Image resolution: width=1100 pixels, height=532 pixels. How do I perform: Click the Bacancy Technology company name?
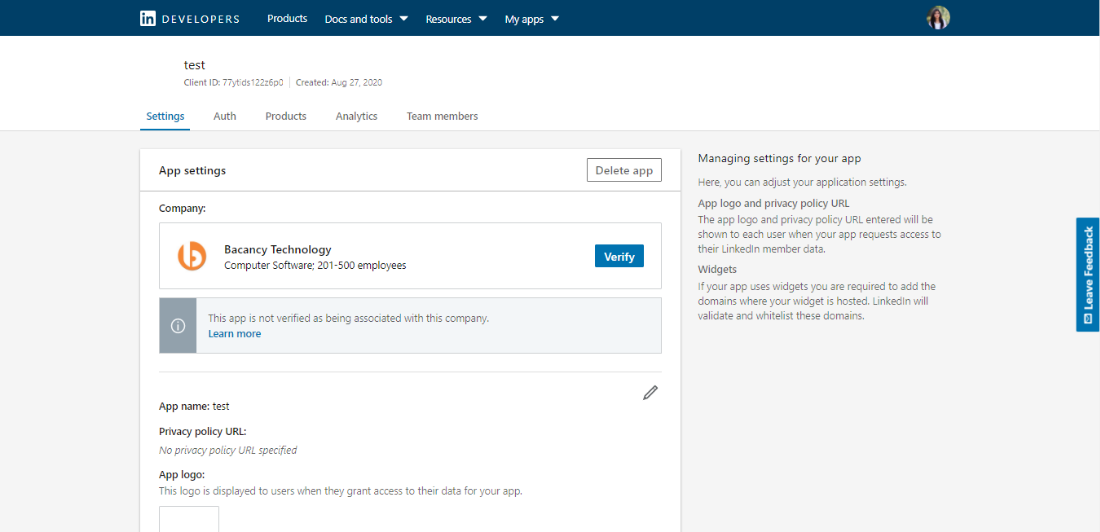278,249
